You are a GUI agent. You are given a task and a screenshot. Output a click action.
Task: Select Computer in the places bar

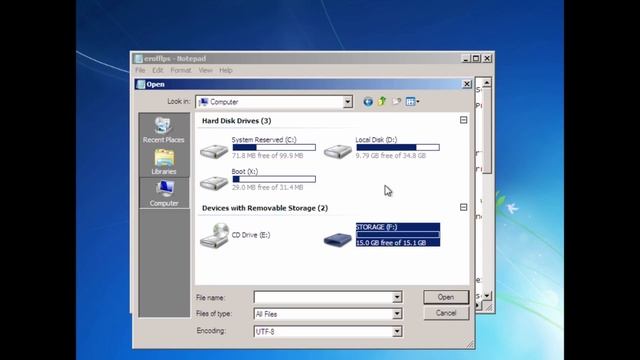(164, 193)
